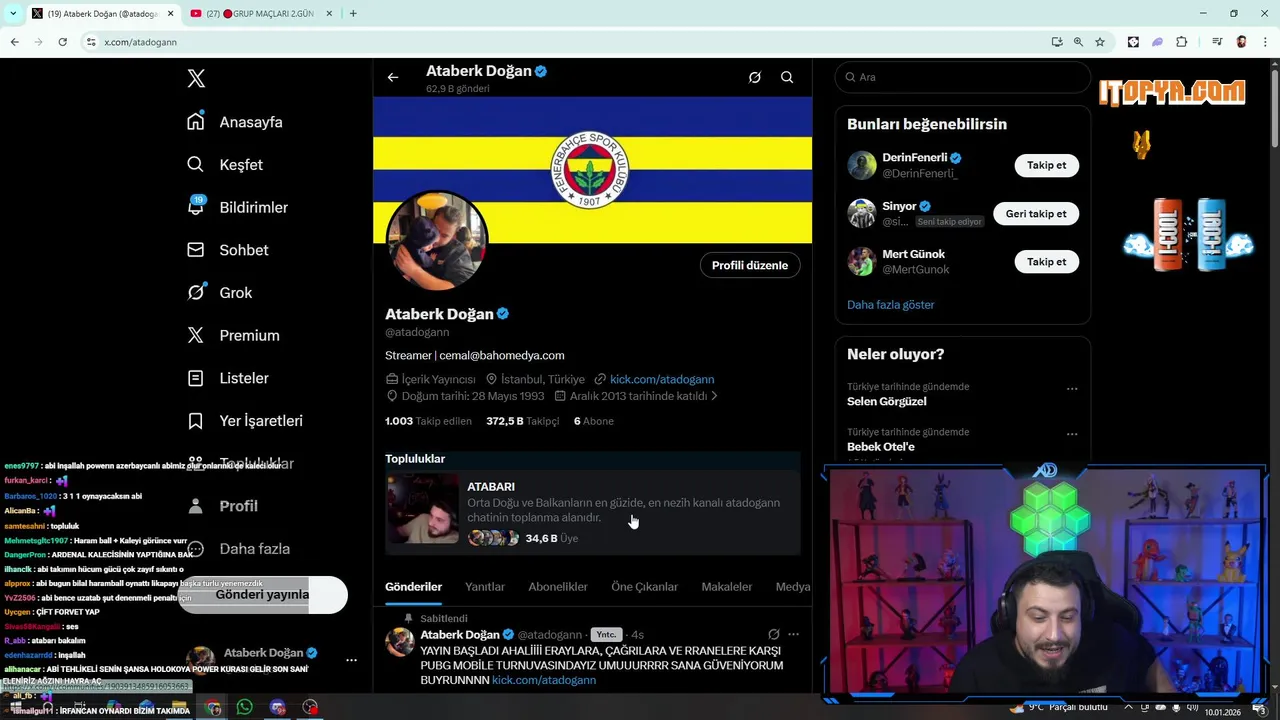The height and width of the screenshot is (720, 1280).
Task: Open 372,5 B Takipçi list
Action: pyautogui.click(x=522, y=421)
